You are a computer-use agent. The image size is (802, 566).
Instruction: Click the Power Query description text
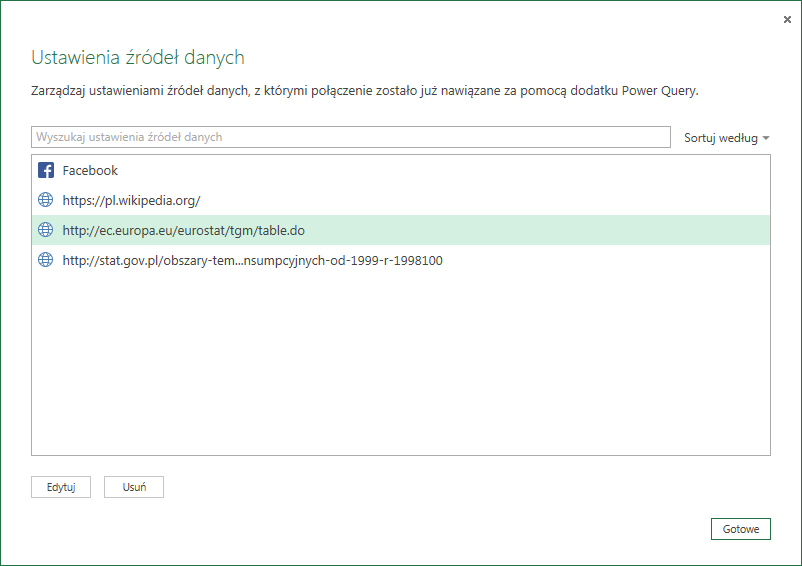tap(365, 91)
